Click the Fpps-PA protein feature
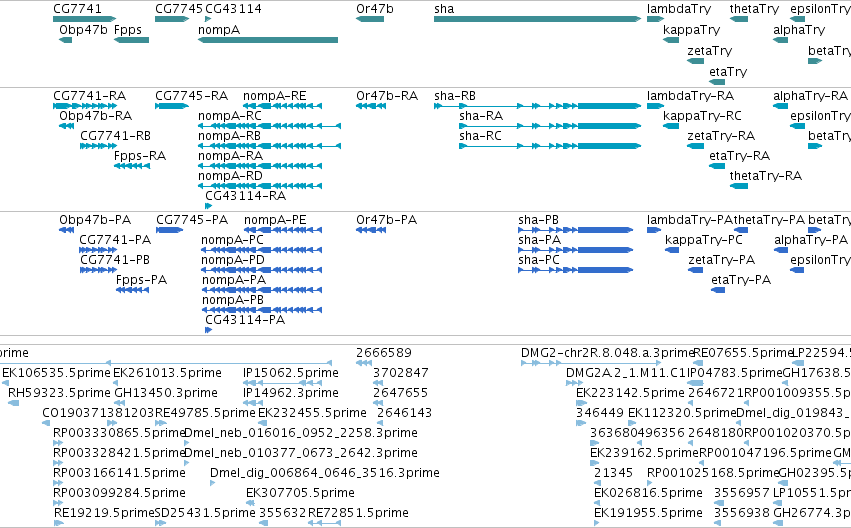Image resolution: width=851 pixels, height=528 pixels. (132, 290)
